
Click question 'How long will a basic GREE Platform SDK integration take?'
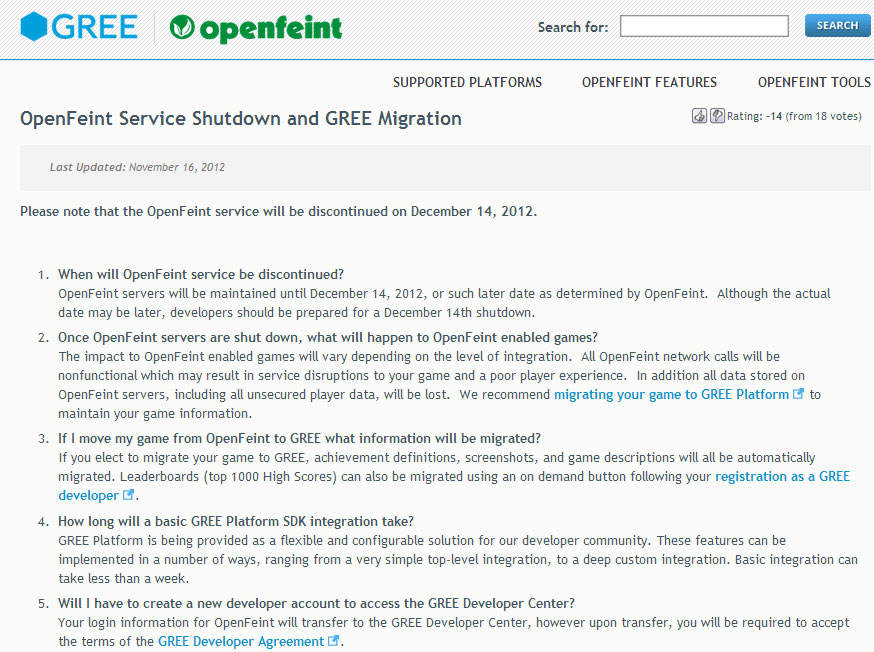[x=236, y=521]
